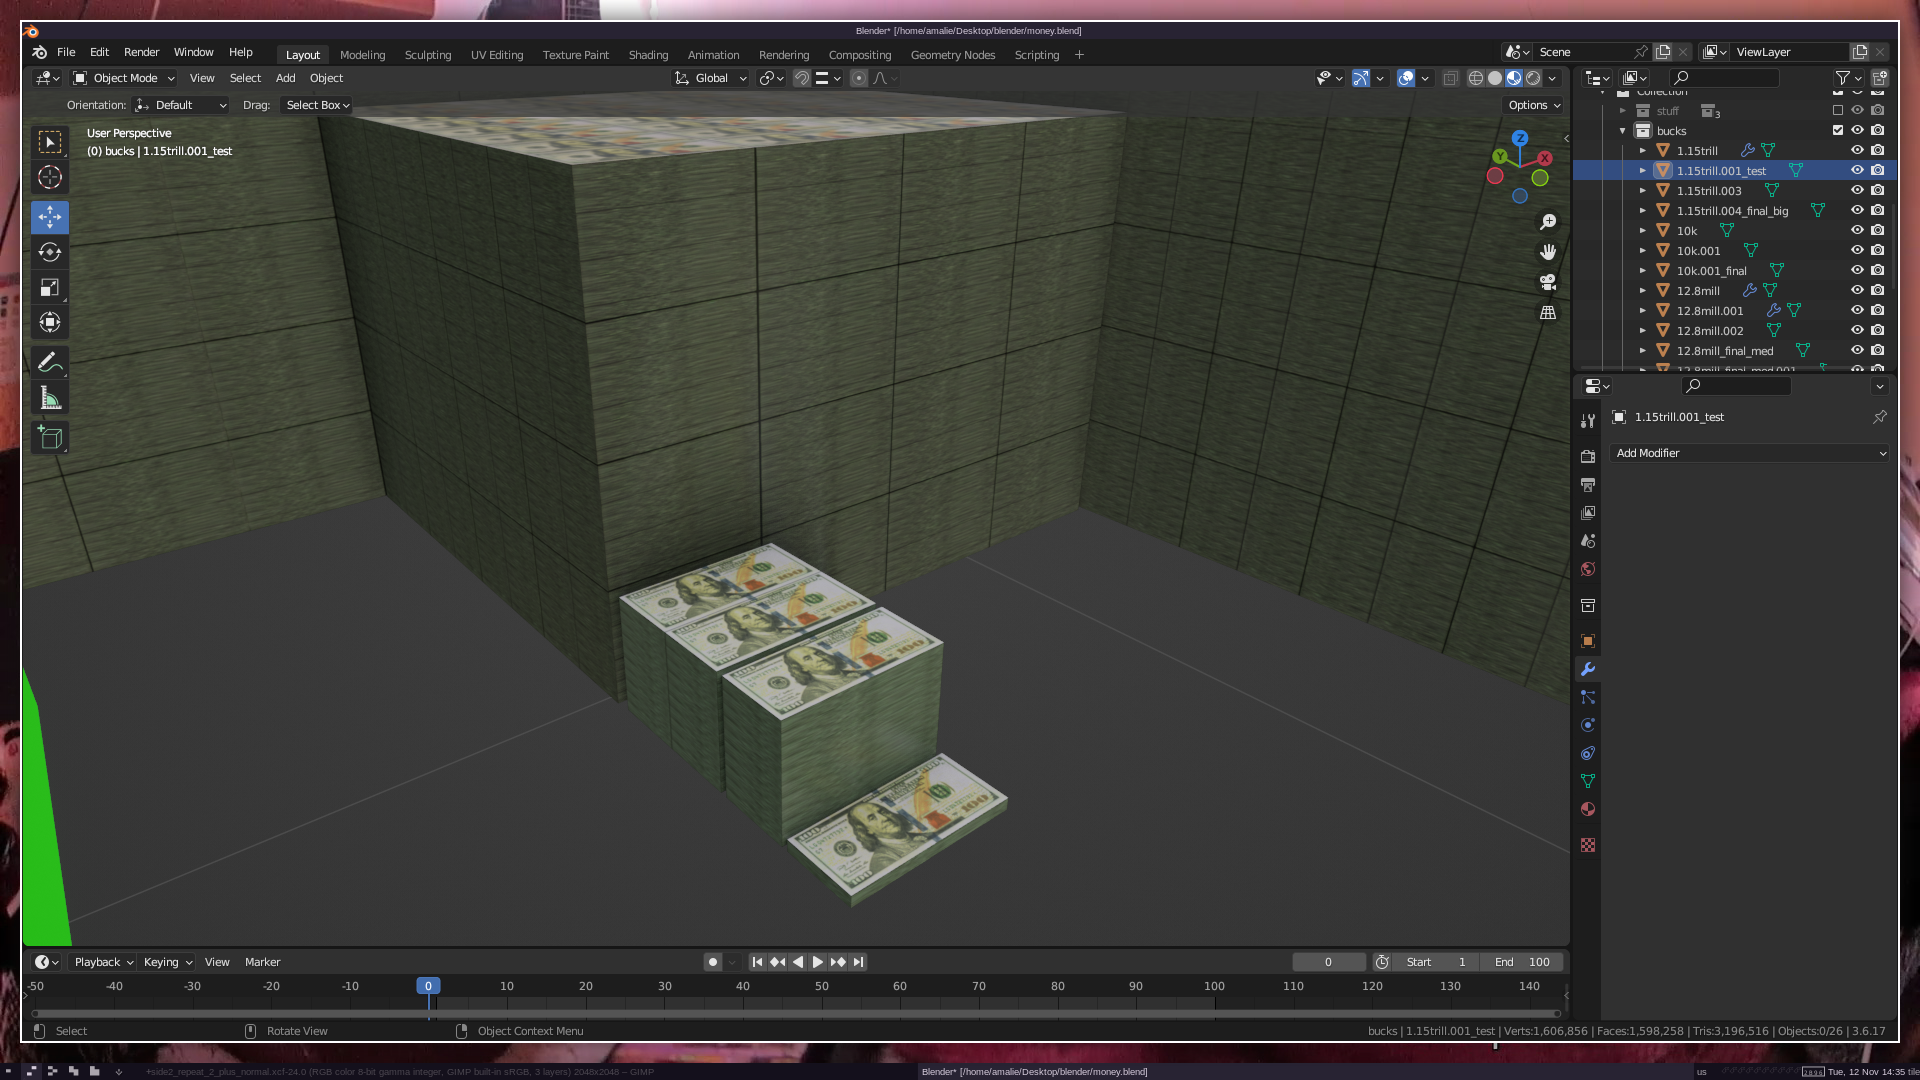Open the Physics properties tab

[1588, 725]
